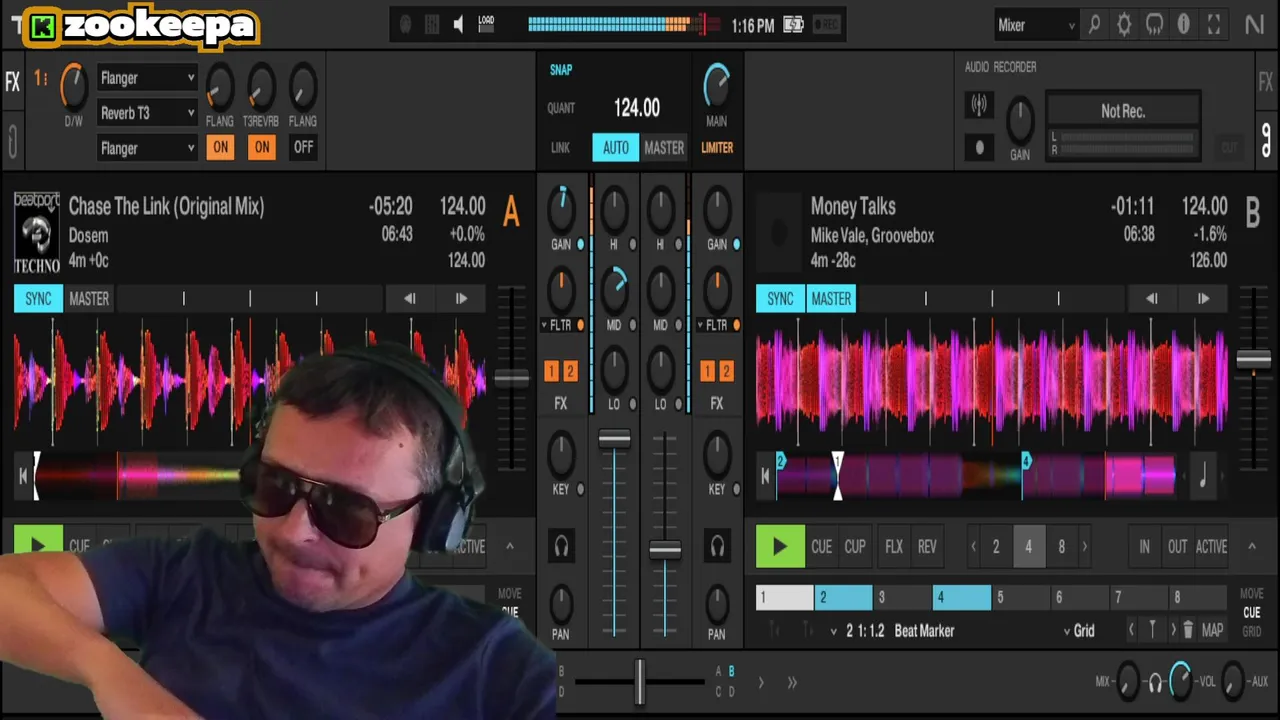The height and width of the screenshot is (720, 1280).
Task: Open the left FX panel tab
Action: 13,82
